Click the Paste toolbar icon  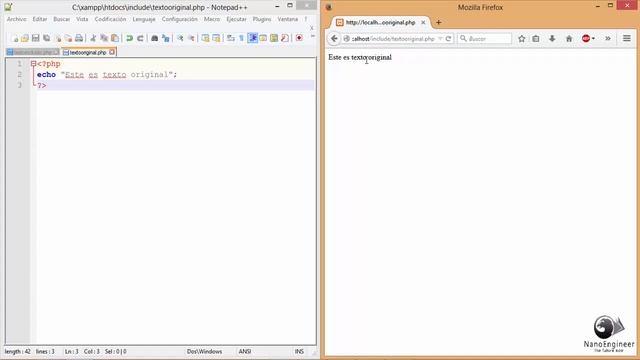(115, 38)
